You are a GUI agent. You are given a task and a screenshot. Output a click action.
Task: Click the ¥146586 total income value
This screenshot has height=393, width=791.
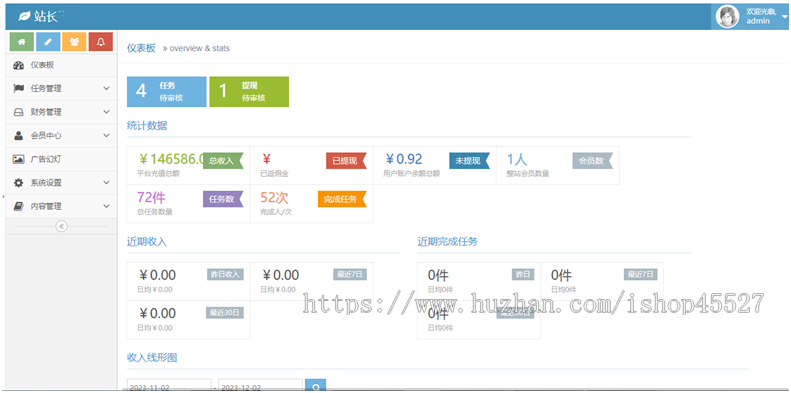tap(172, 159)
